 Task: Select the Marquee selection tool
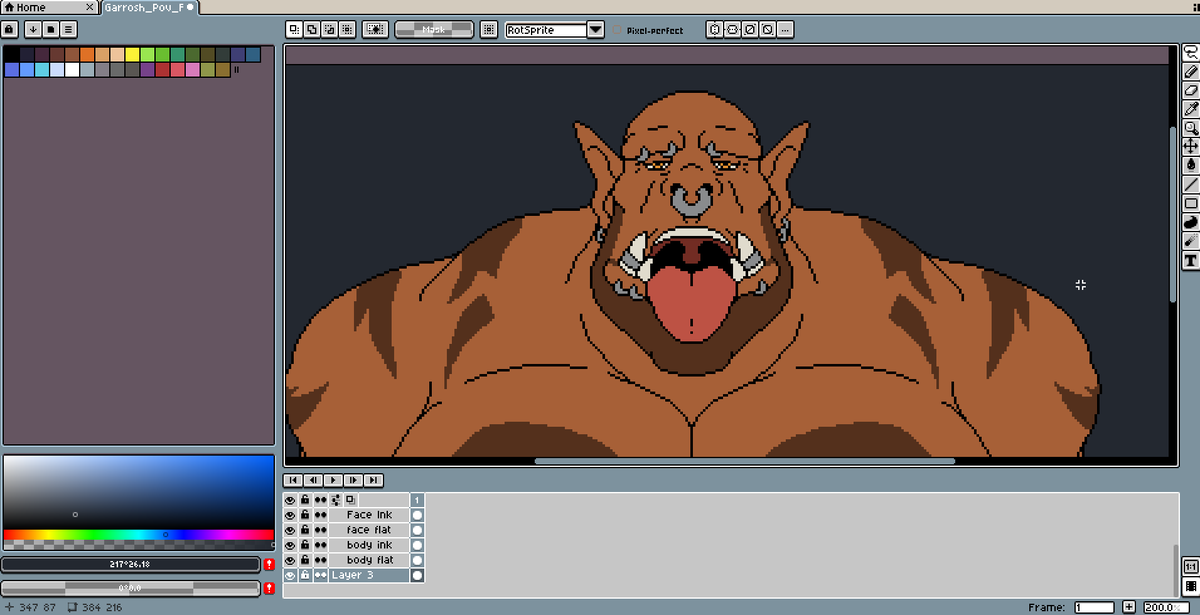click(x=1191, y=53)
